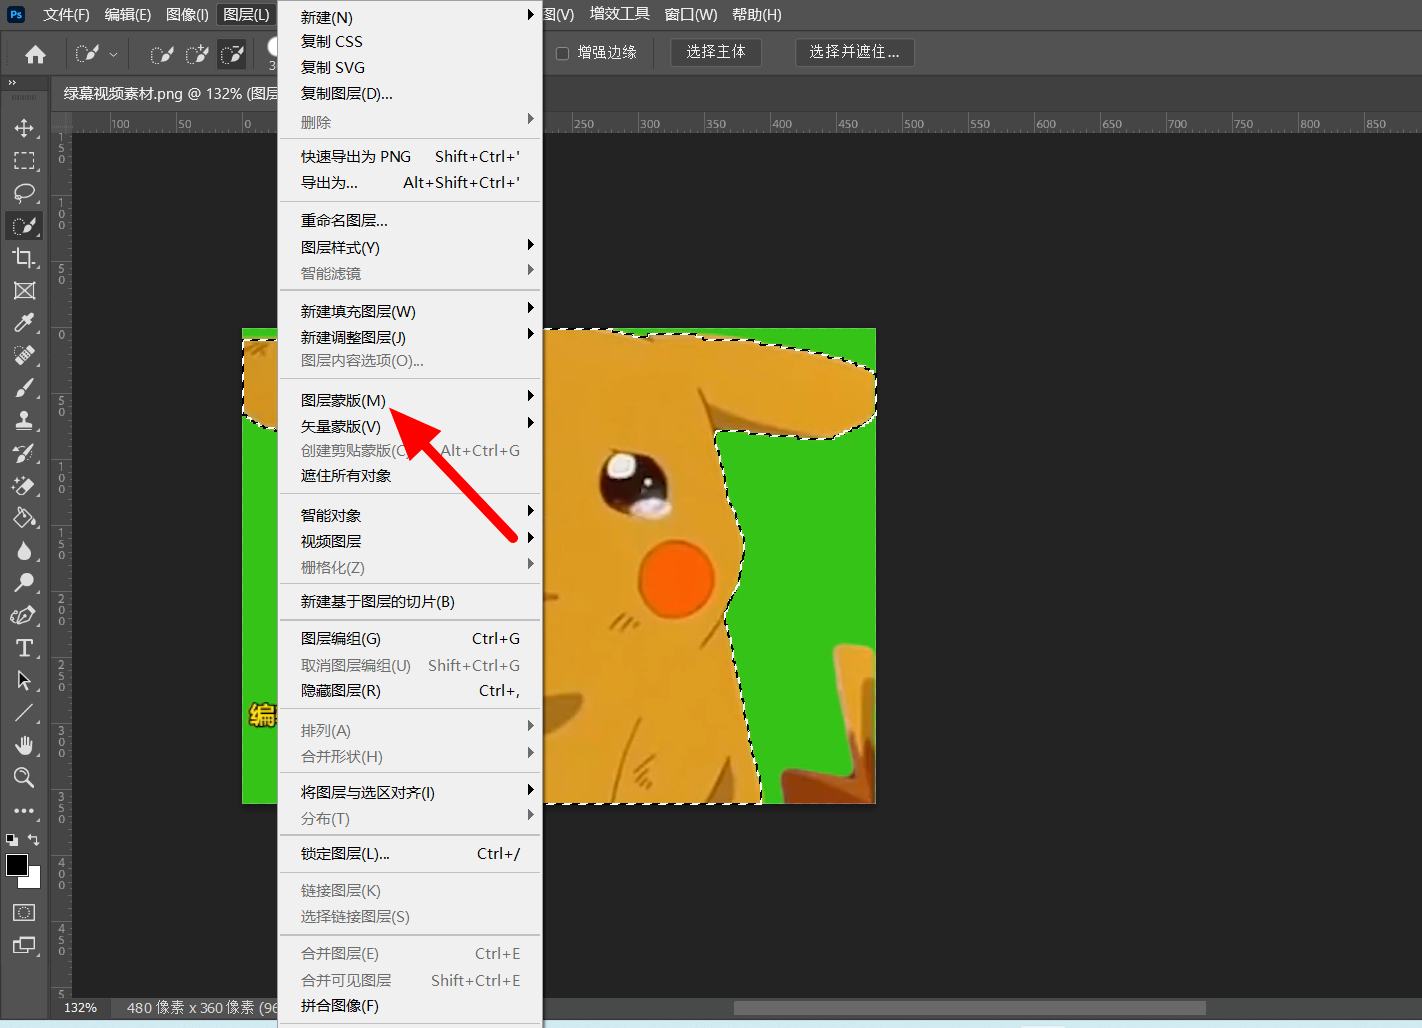The width and height of the screenshot is (1422, 1028).
Task: Select the Eyedropper tool
Action: pyautogui.click(x=24, y=323)
